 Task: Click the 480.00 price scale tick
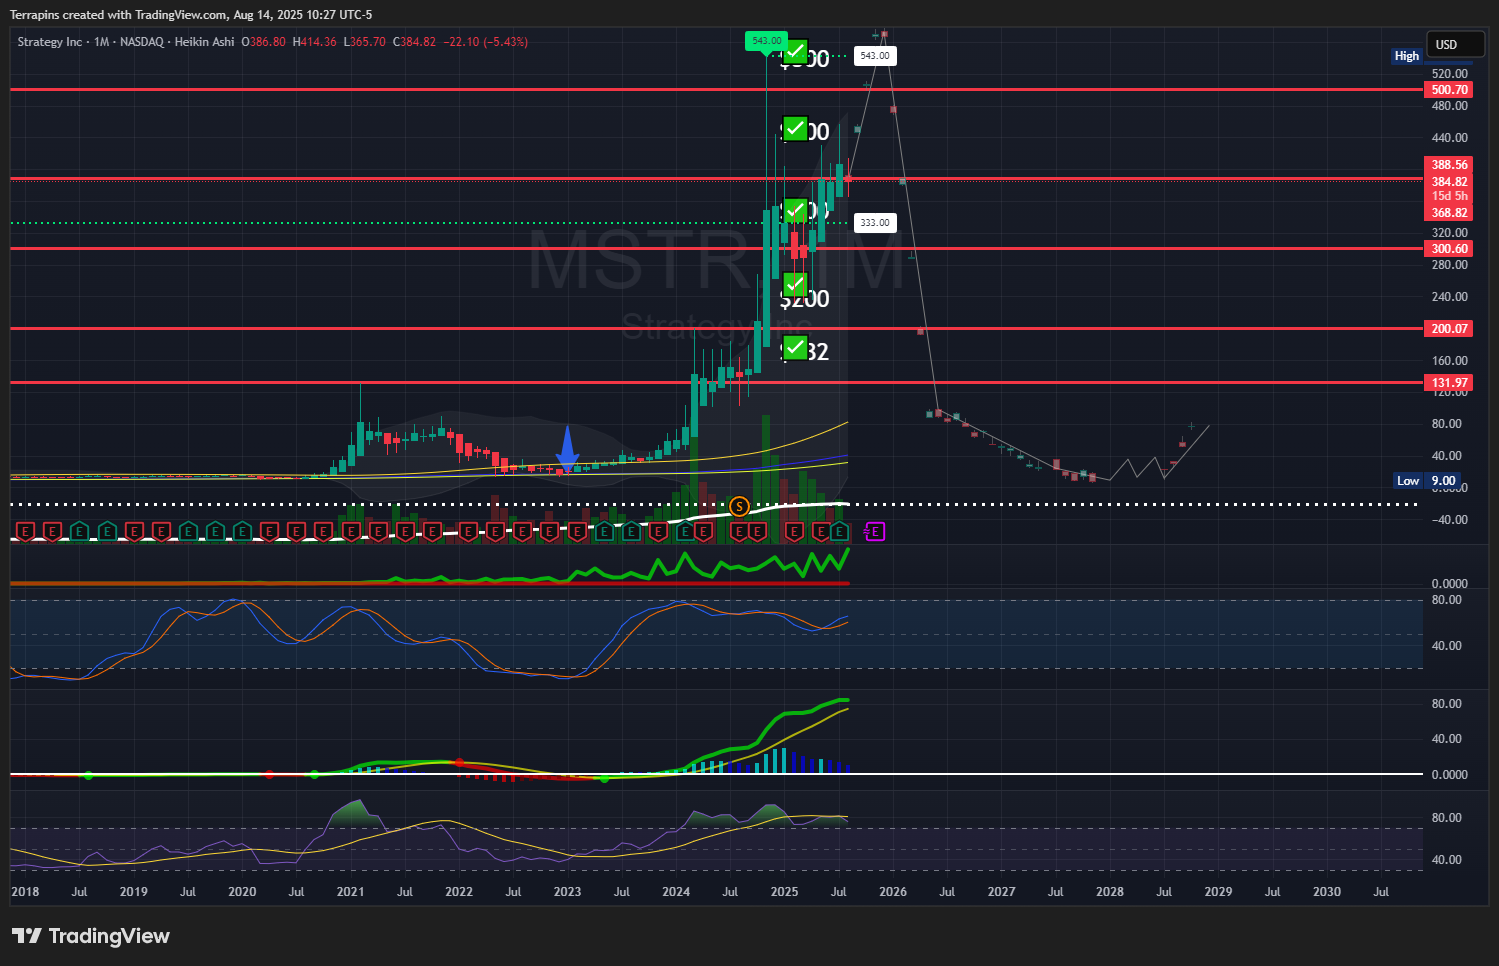pyautogui.click(x=1449, y=106)
